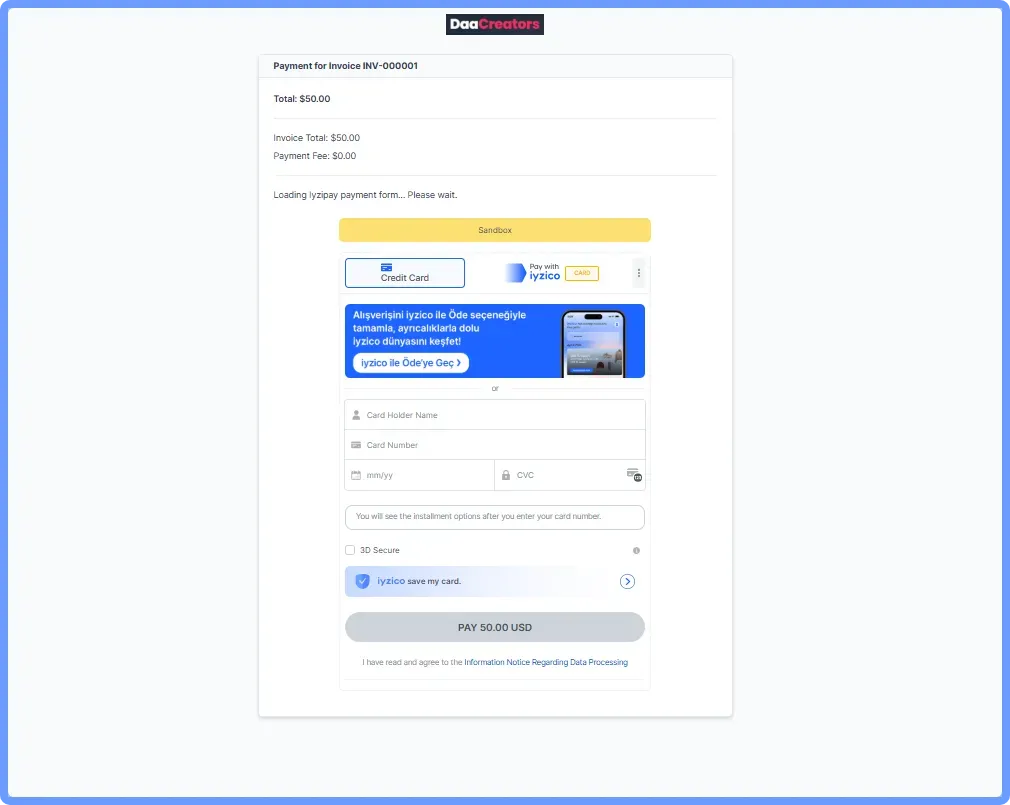Enable the 3D Secure checkbox
The width and height of the screenshot is (1010, 805).
tap(350, 550)
